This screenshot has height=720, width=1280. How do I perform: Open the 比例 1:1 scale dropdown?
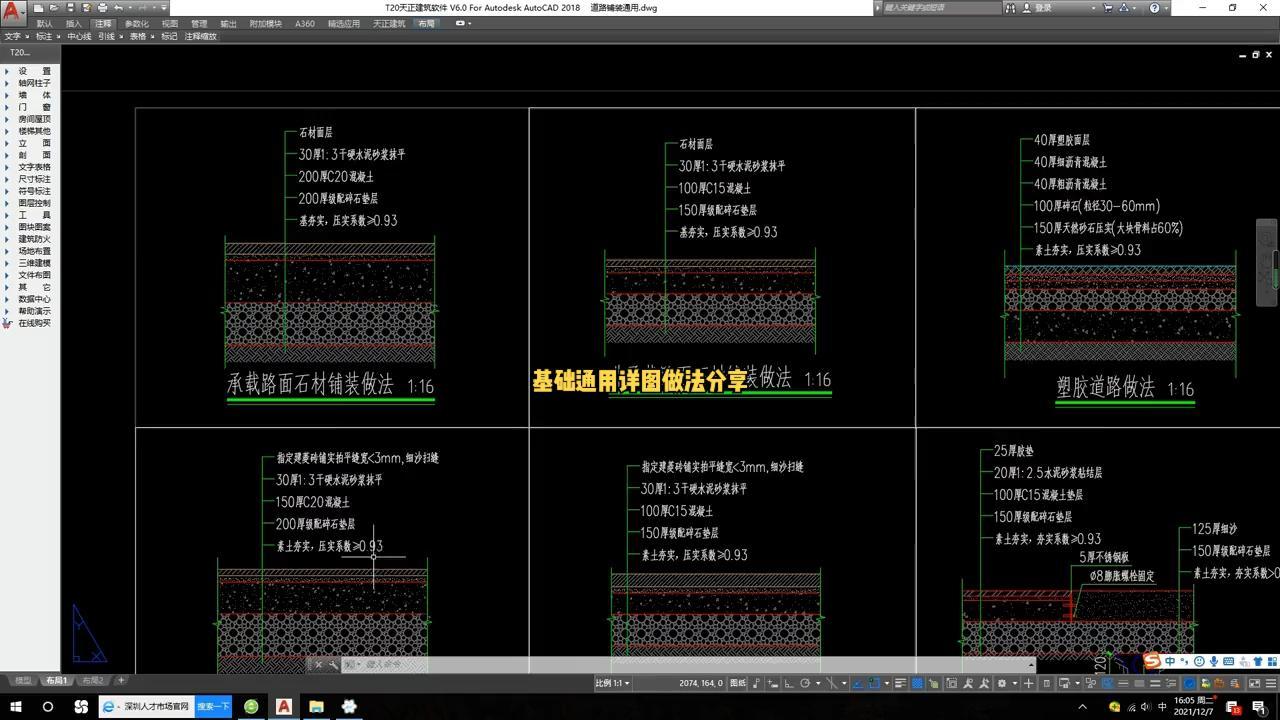(x=612, y=683)
